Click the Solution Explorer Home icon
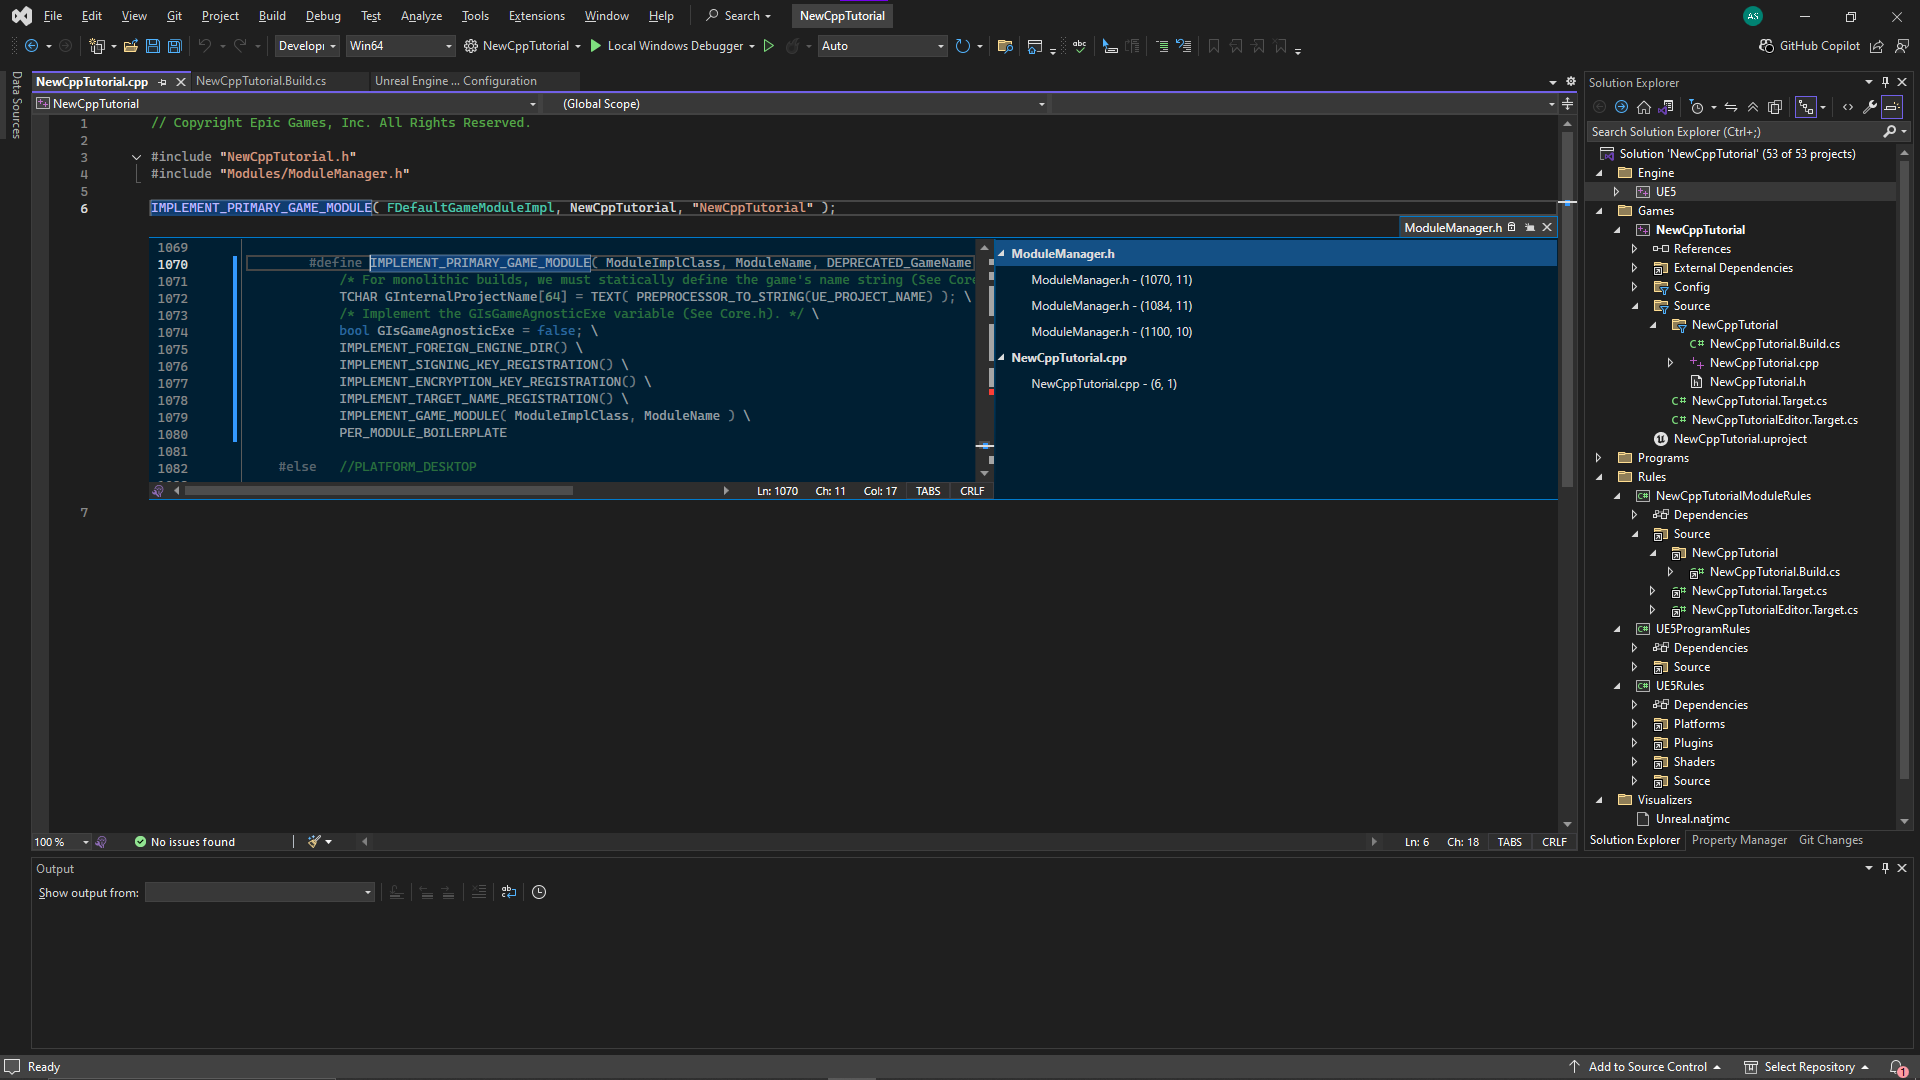 coord(1644,107)
